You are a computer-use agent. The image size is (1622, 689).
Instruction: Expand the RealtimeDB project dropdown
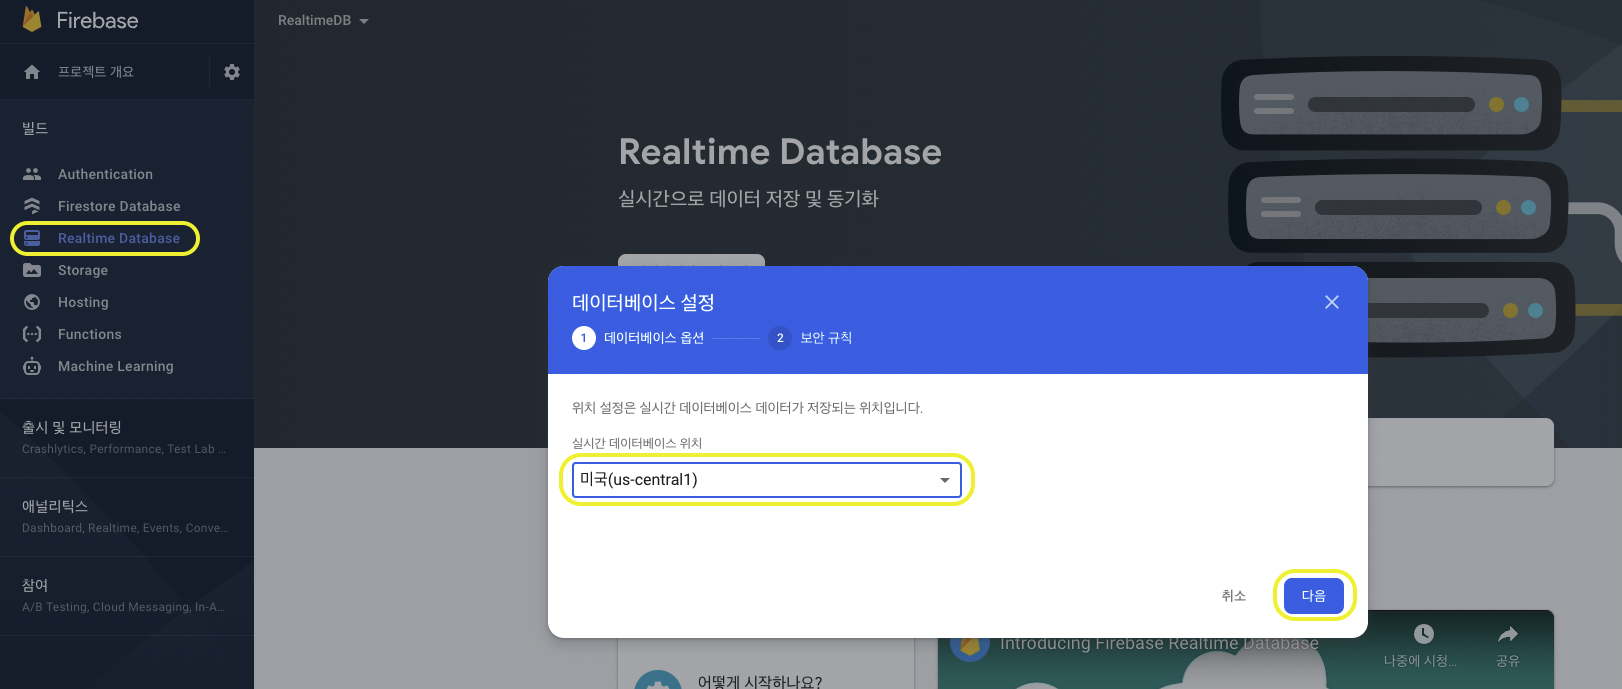click(x=323, y=20)
